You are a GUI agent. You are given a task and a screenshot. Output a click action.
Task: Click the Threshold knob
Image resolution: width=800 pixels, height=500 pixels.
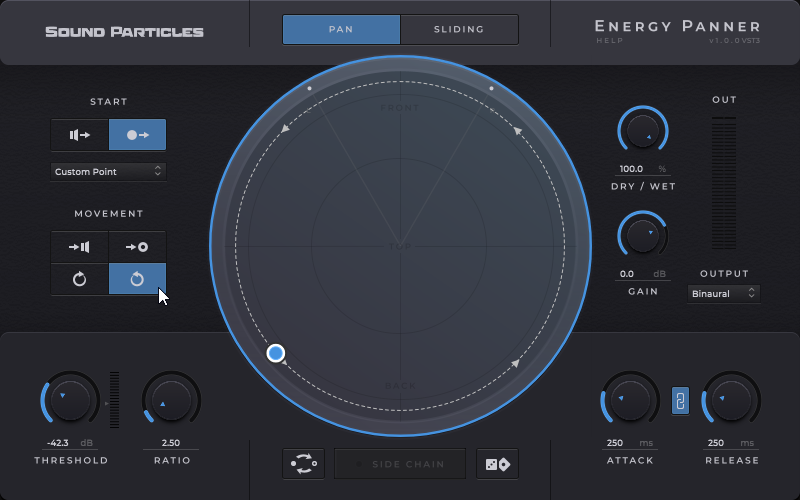[68, 400]
